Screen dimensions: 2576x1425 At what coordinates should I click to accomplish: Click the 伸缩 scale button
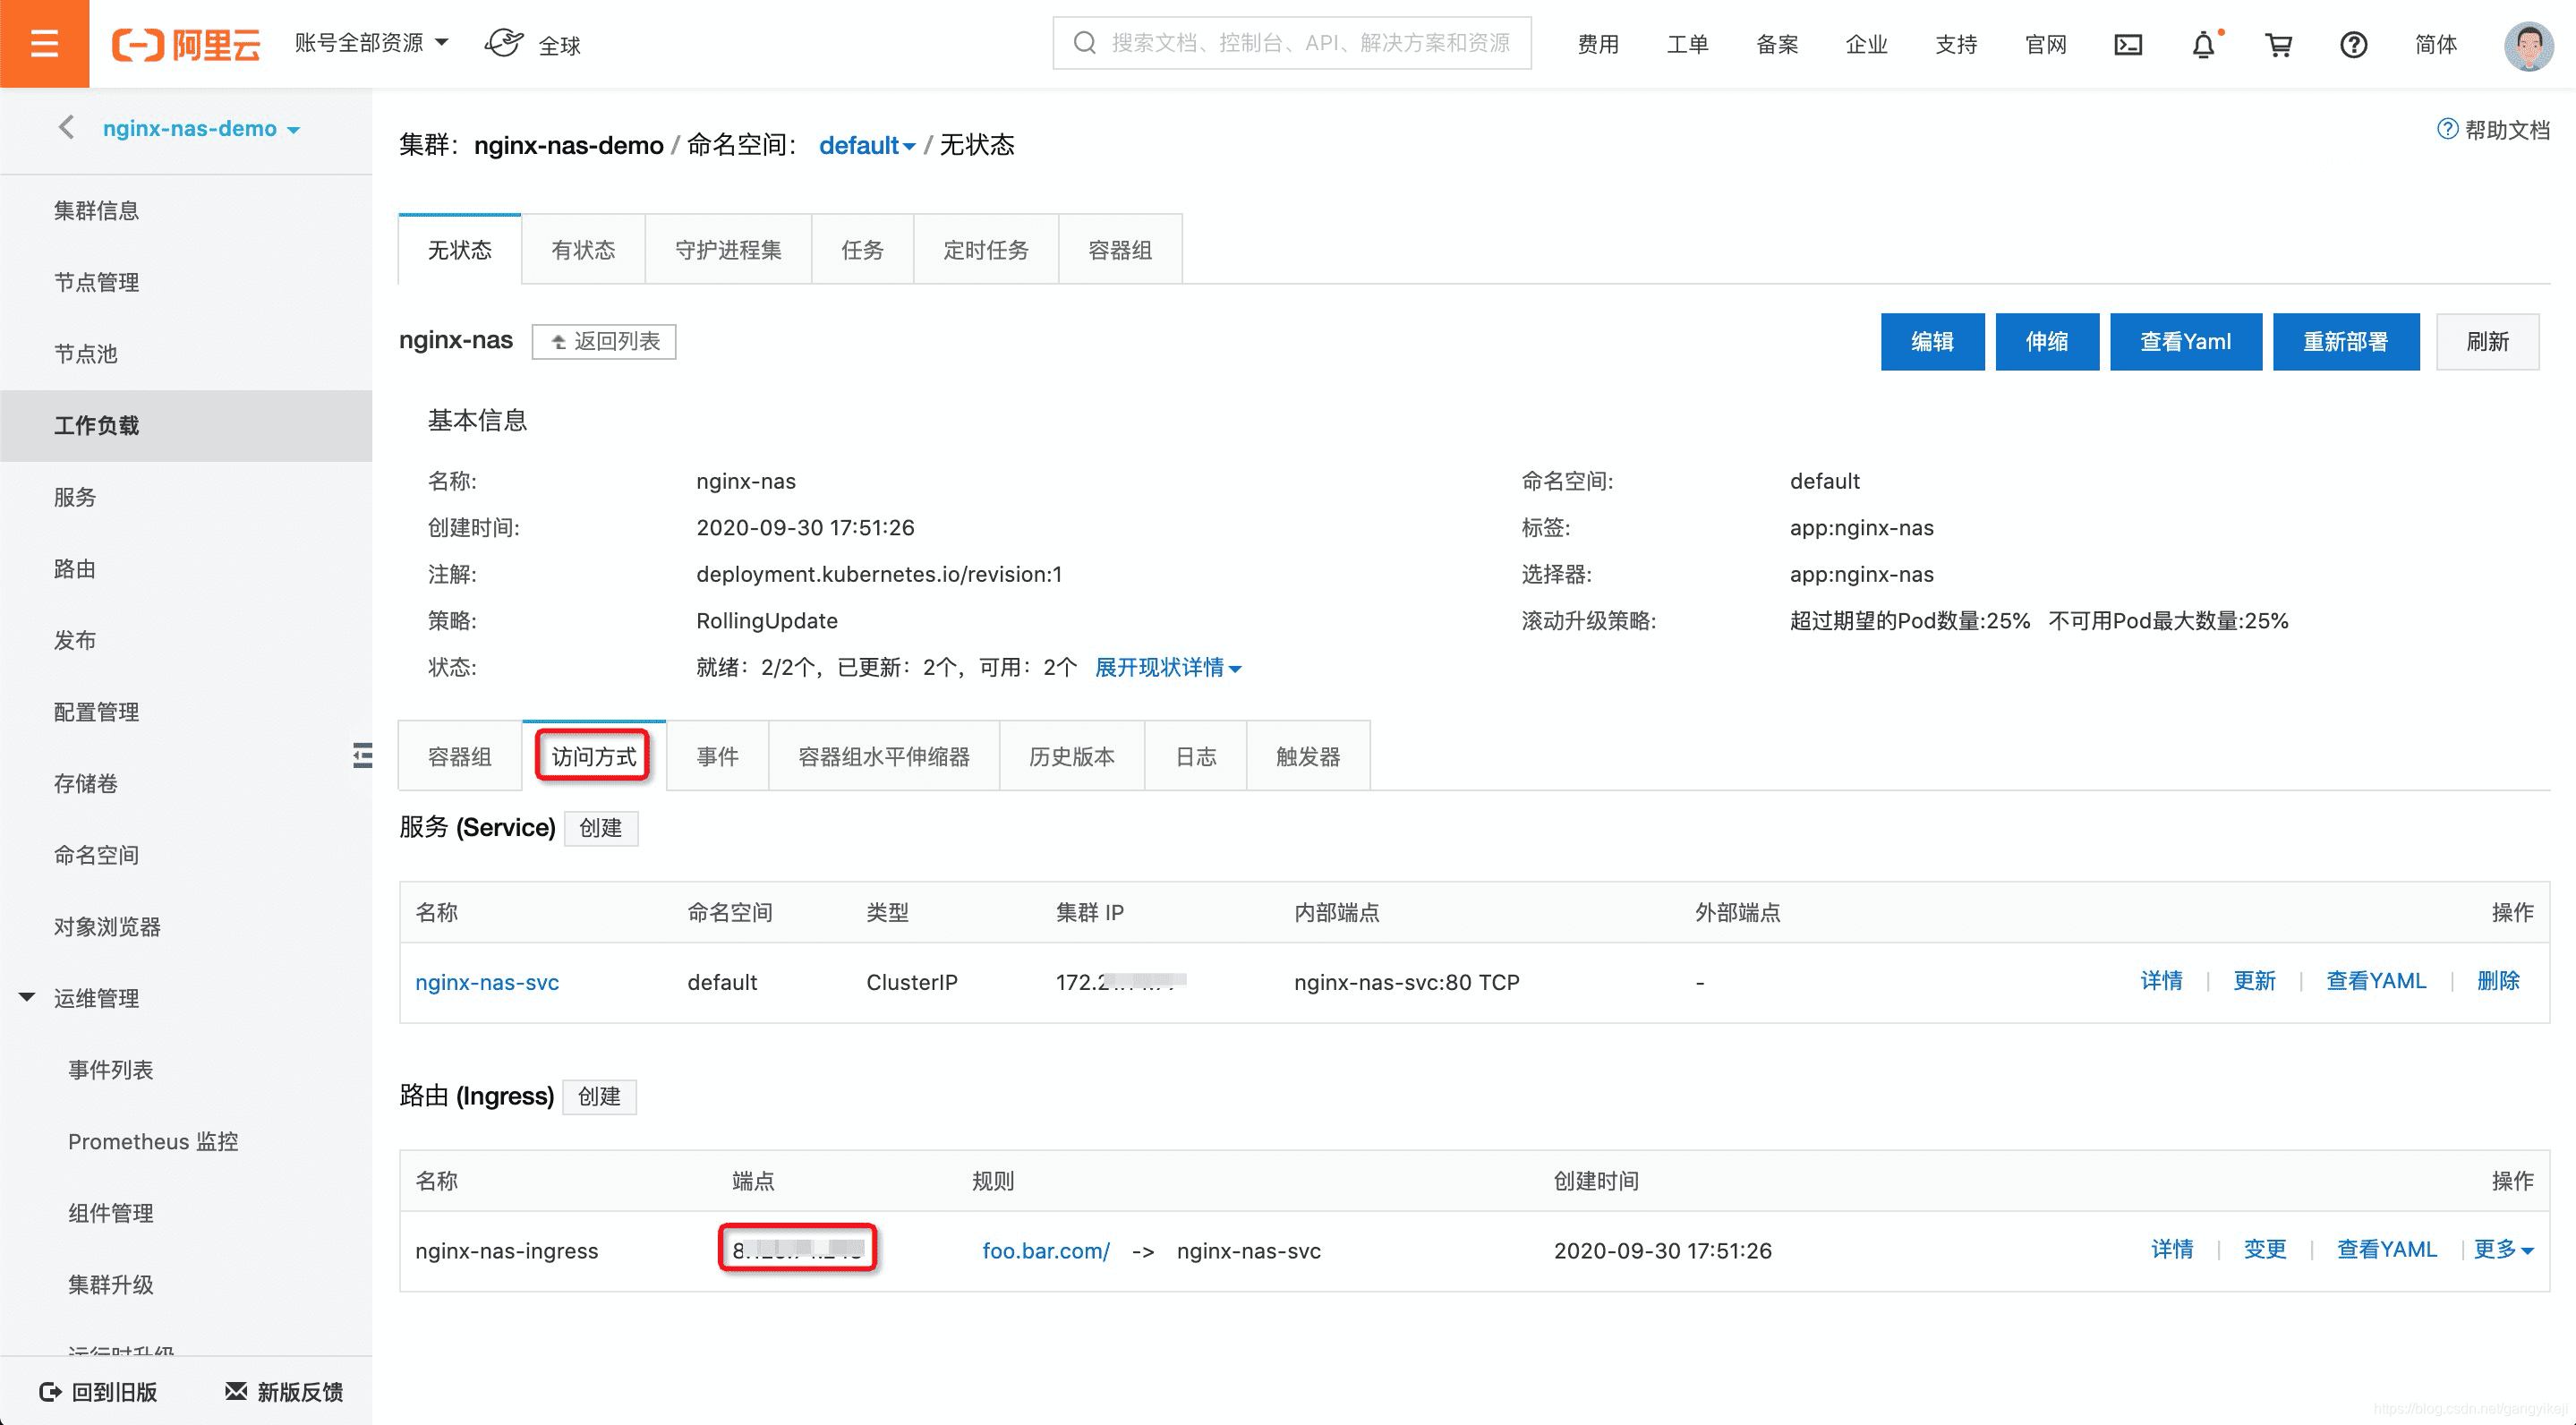tap(2047, 341)
